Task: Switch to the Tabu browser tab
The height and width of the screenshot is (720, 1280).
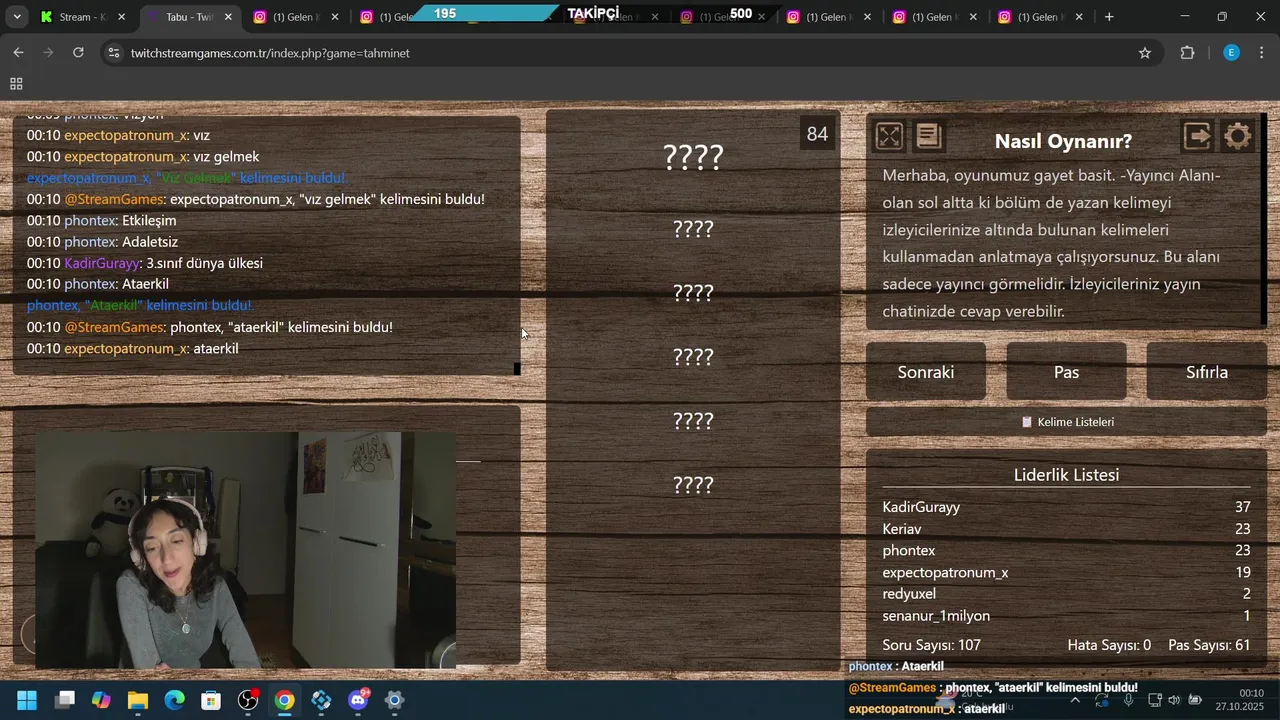Action: tap(189, 17)
